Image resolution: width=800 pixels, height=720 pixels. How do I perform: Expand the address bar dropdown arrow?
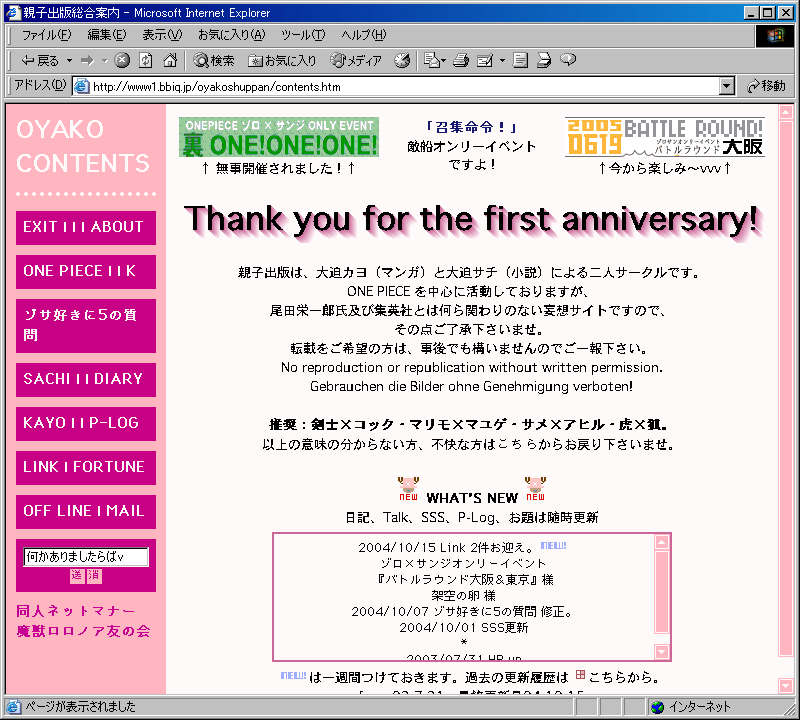[x=727, y=87]
